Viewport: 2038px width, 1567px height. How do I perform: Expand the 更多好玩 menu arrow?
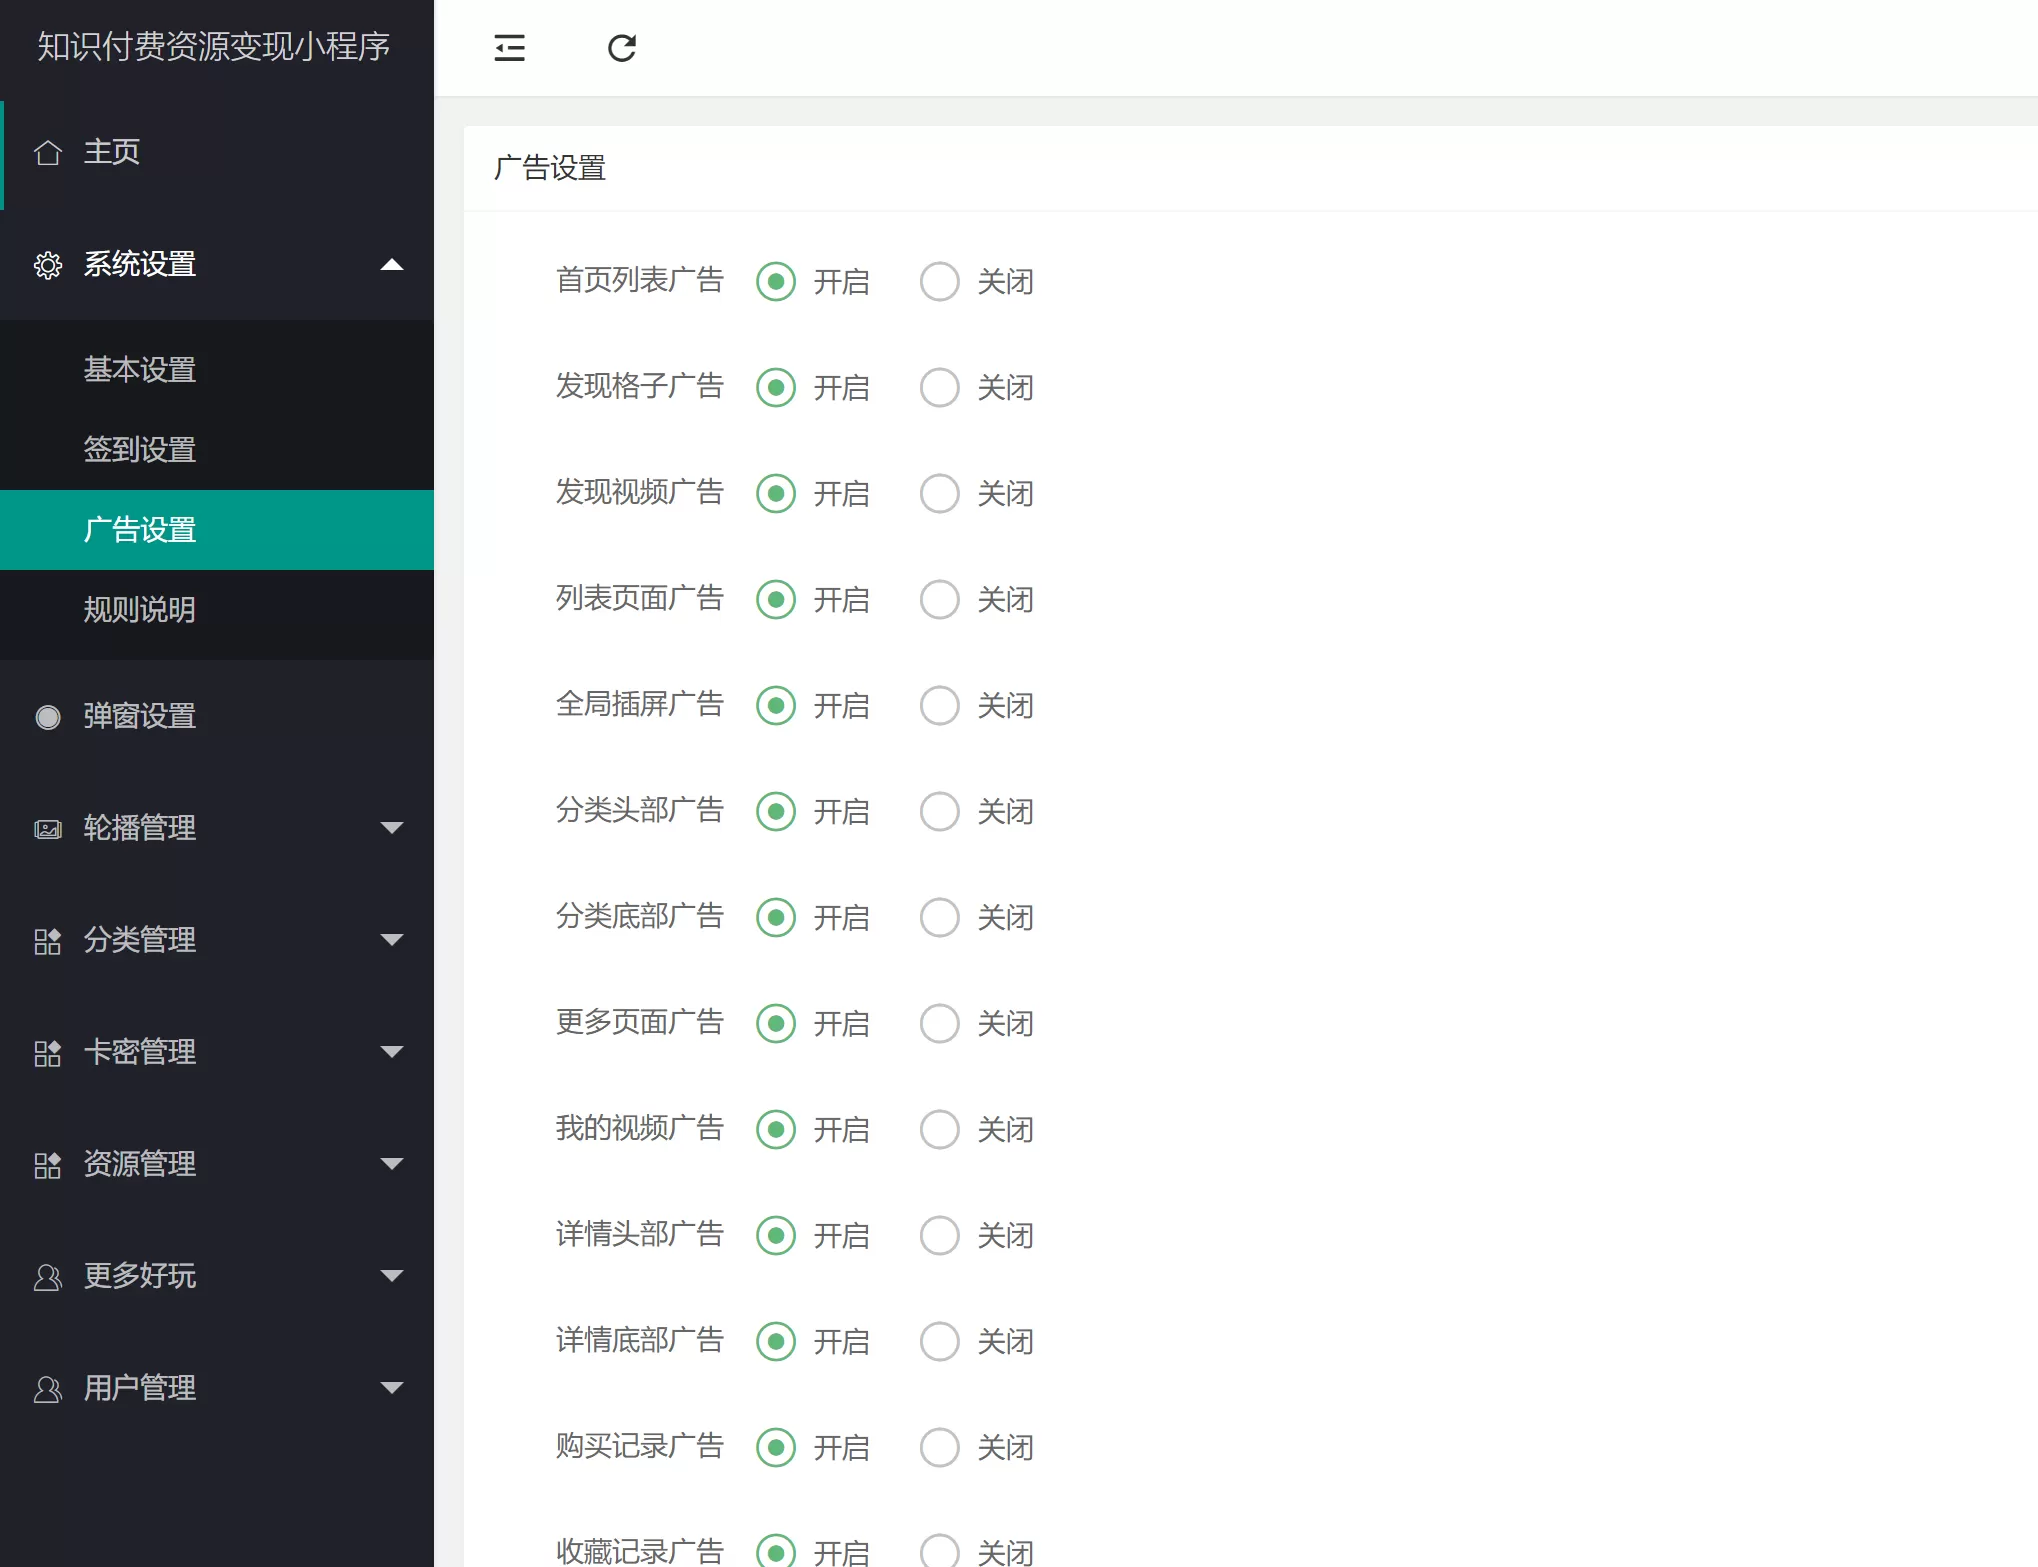392,1276
